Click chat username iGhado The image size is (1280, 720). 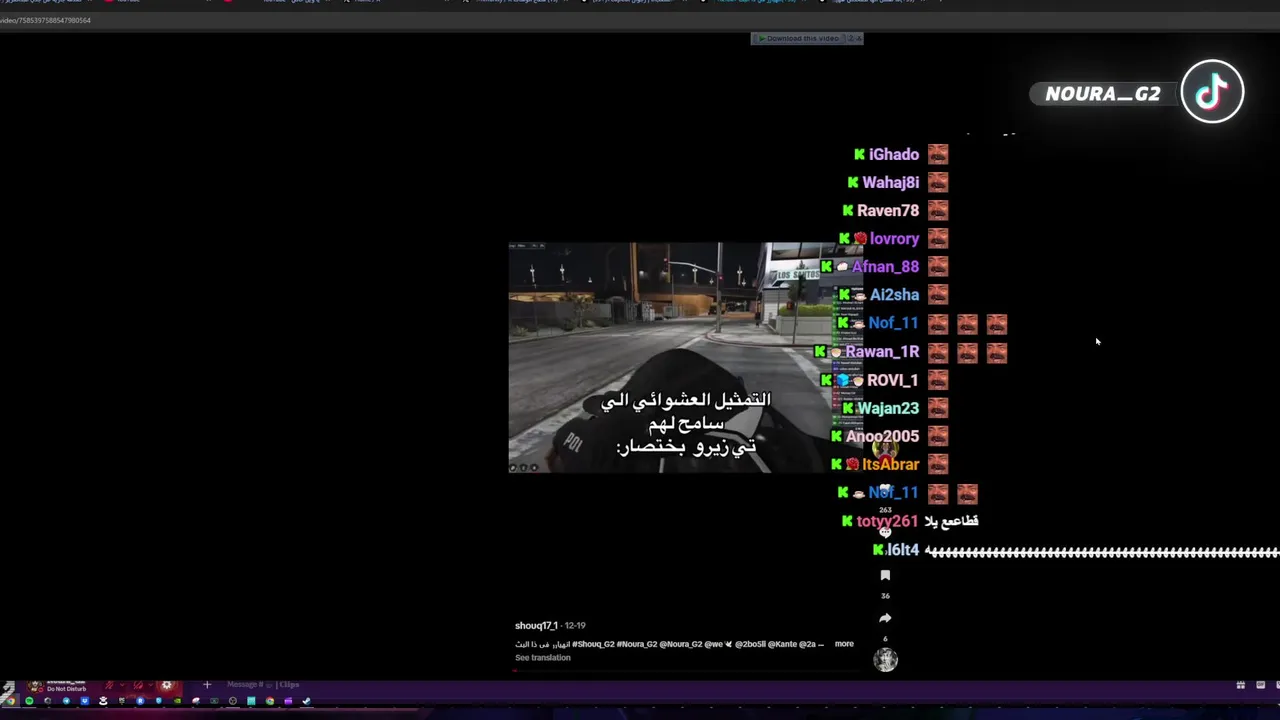pos(893,154)
